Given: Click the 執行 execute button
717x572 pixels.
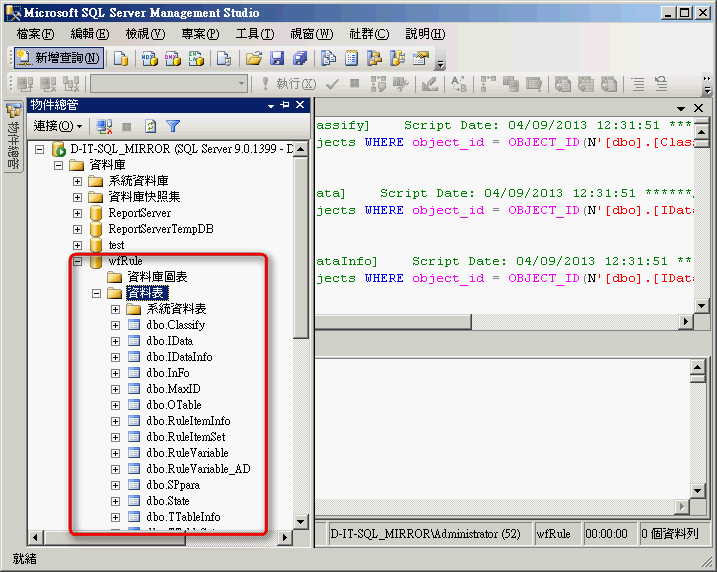Looking at the screenshot, I should pos(289,84).
